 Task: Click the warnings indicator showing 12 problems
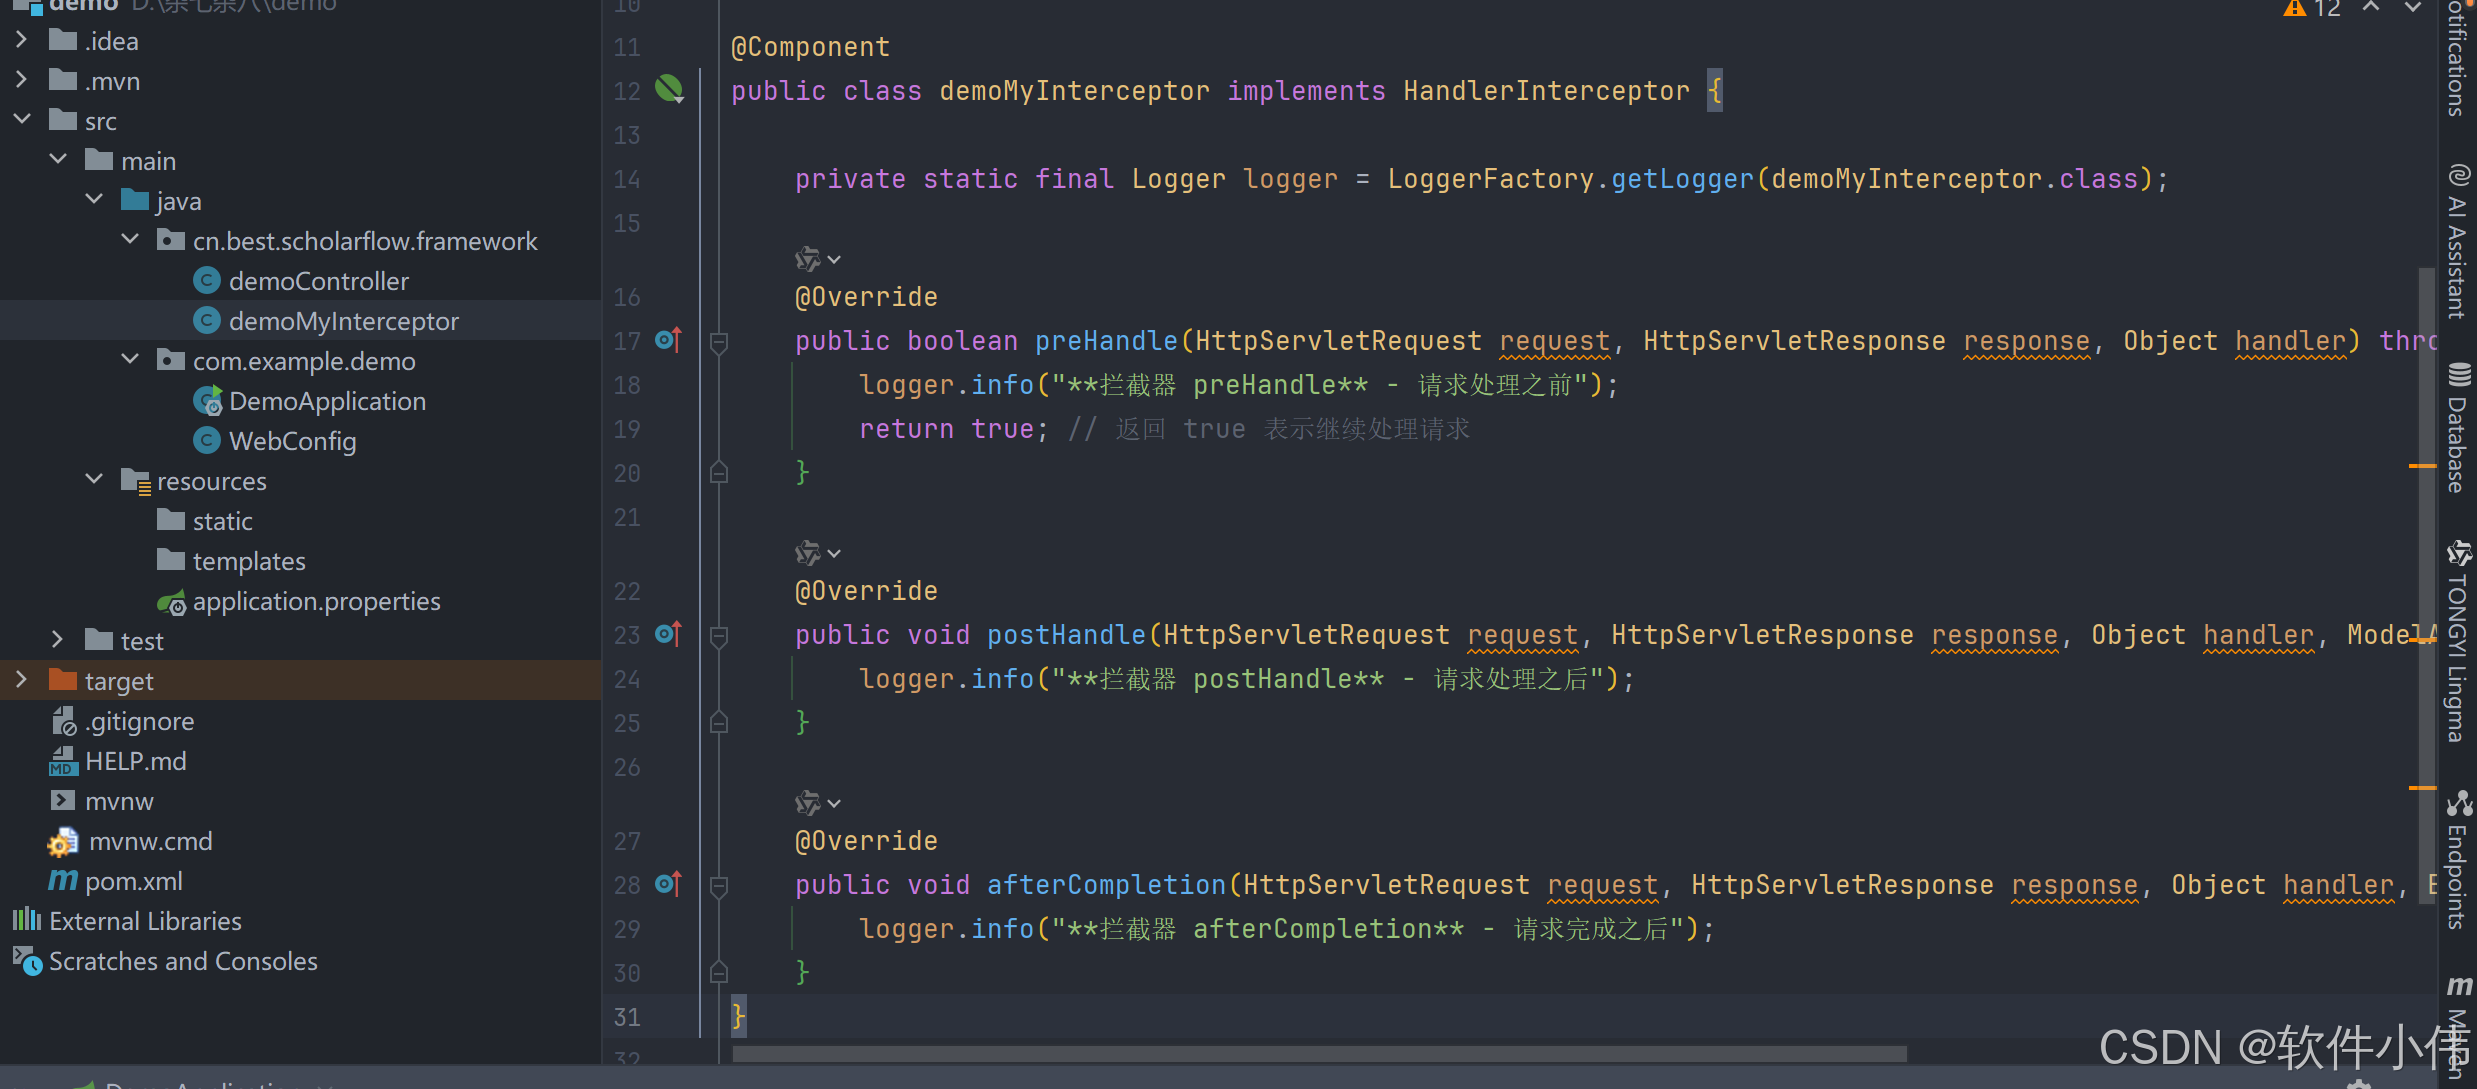[x=2312, y=9]
